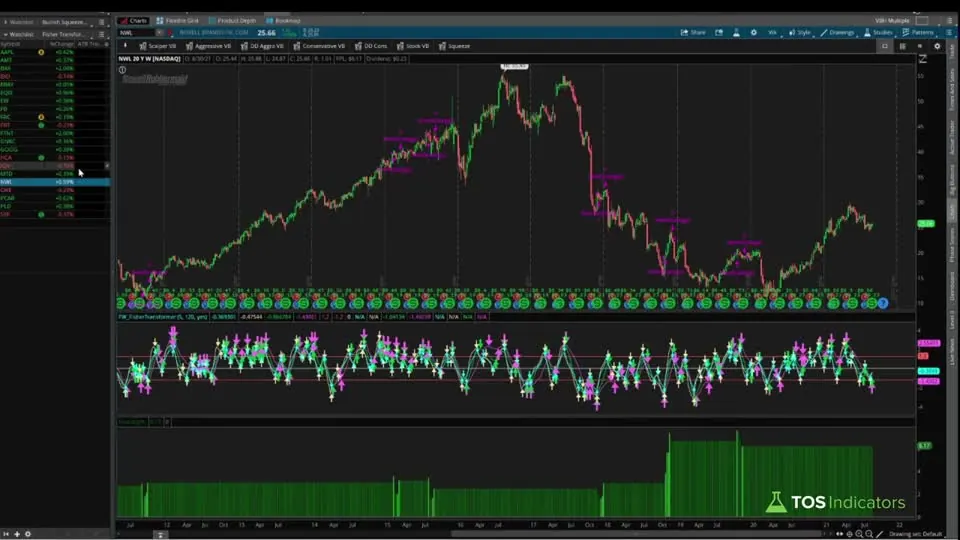Select AMT row in the watchlist
The image size is (960, 540).
coord(55,60)
